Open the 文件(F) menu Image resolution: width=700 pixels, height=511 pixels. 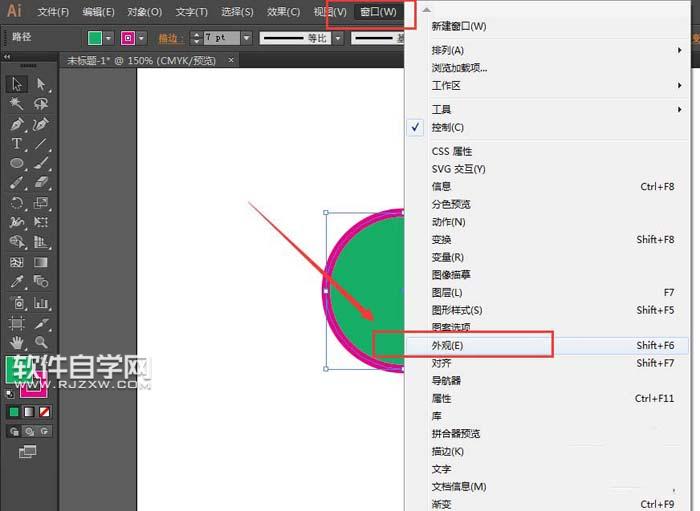pos(53,12)
